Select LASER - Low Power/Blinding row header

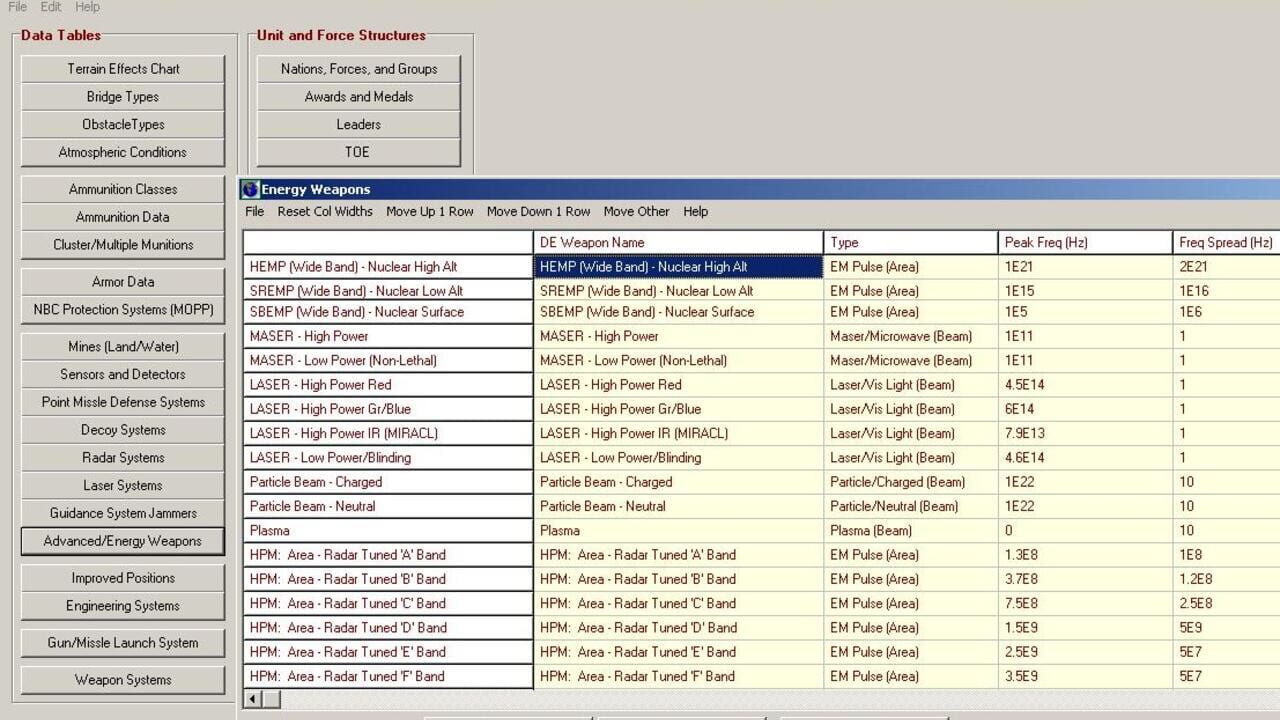tap(388, 457)
